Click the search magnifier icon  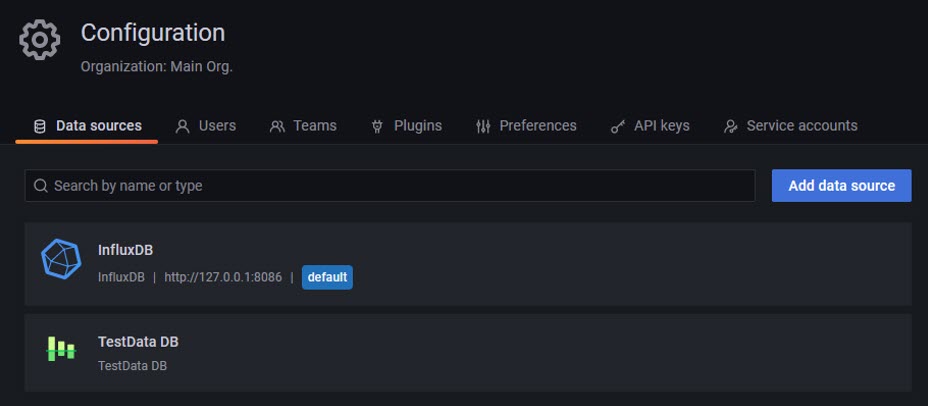tap(41, 186)
